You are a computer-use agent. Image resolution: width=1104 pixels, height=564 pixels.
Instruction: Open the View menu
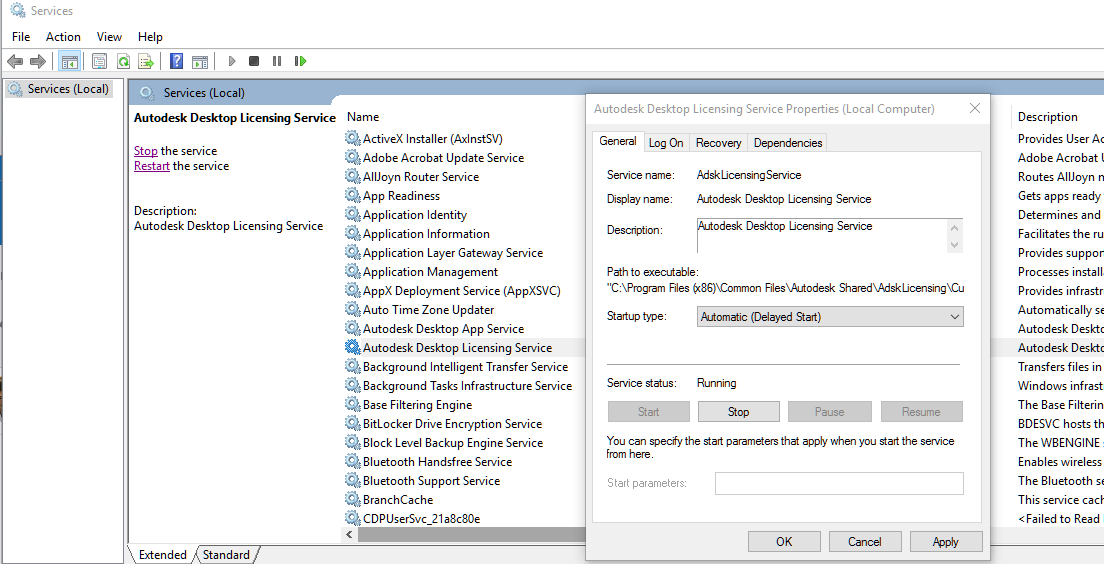[x=109, y=37]
